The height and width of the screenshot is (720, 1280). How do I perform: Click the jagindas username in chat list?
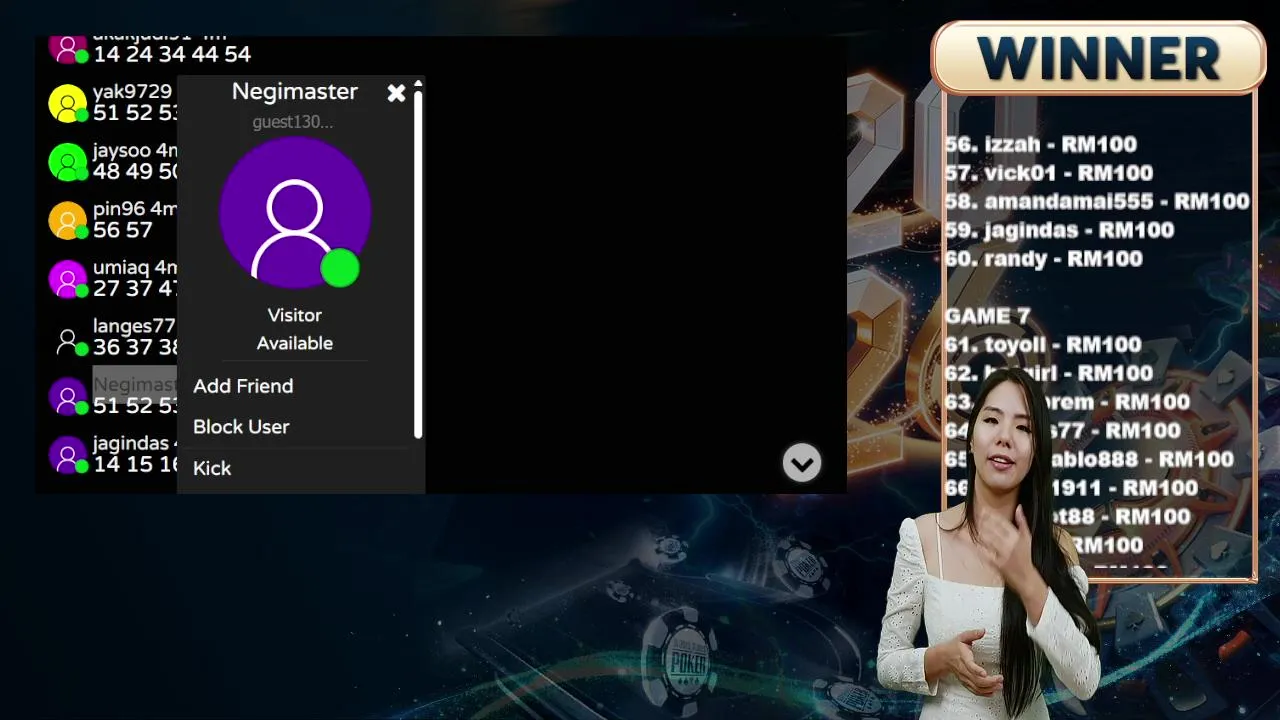(131, 443)
